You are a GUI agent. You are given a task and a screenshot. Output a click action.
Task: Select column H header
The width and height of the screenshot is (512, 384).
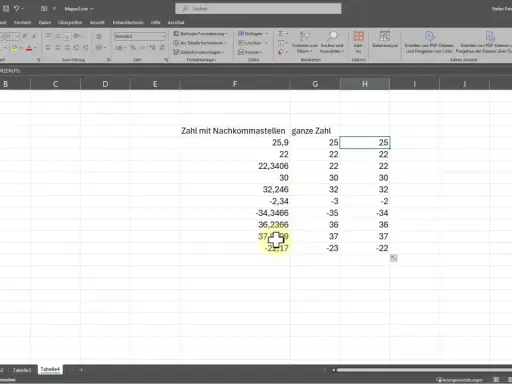[365, 84]
